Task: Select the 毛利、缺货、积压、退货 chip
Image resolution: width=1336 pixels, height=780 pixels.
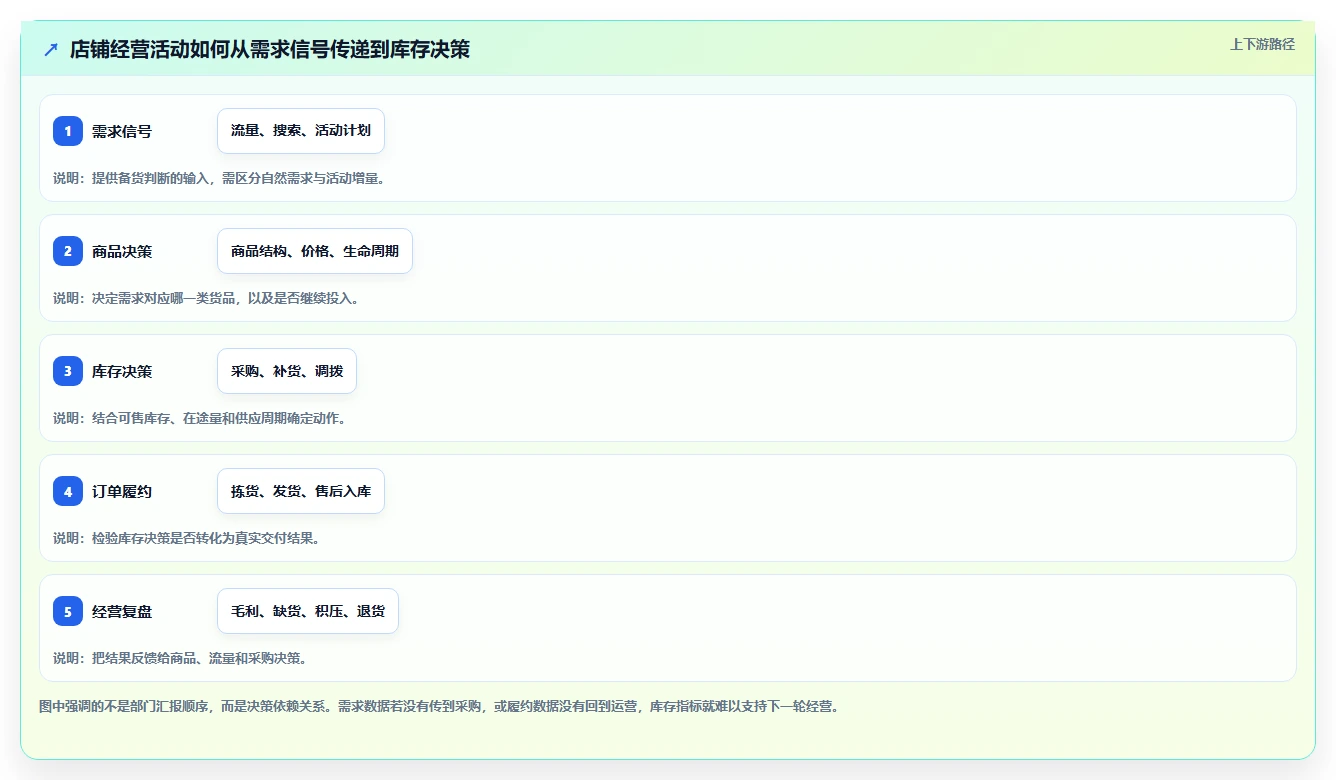Action: coord(308,611)
